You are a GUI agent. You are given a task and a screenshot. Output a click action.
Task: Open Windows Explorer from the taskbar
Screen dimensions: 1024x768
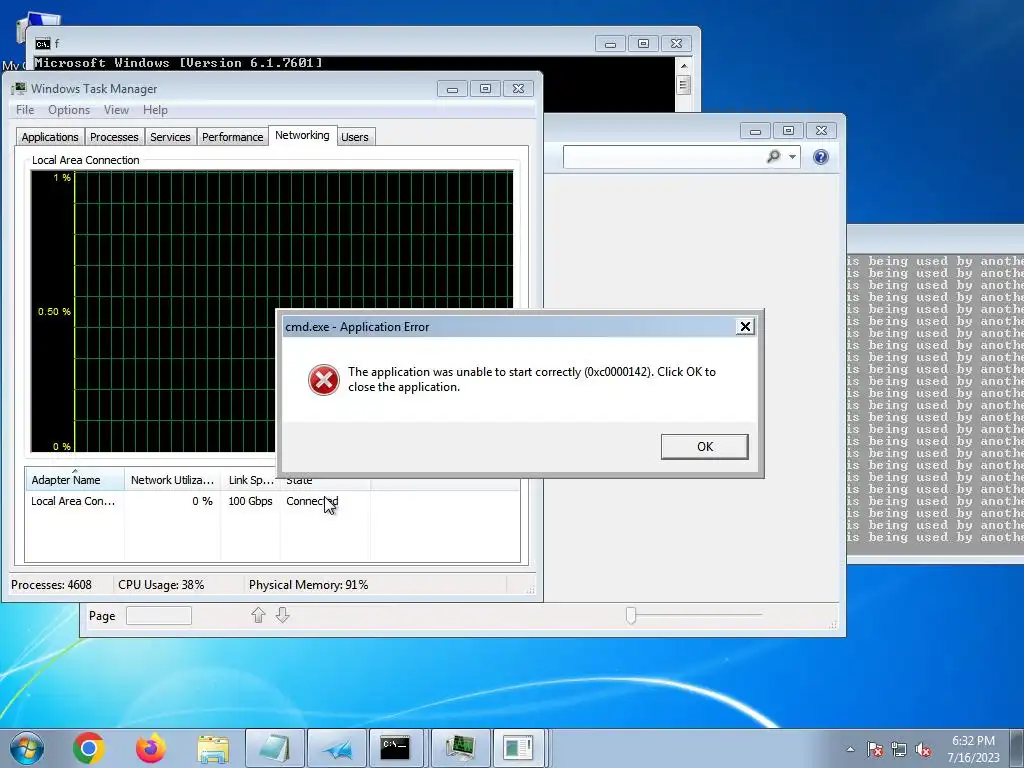213,748
